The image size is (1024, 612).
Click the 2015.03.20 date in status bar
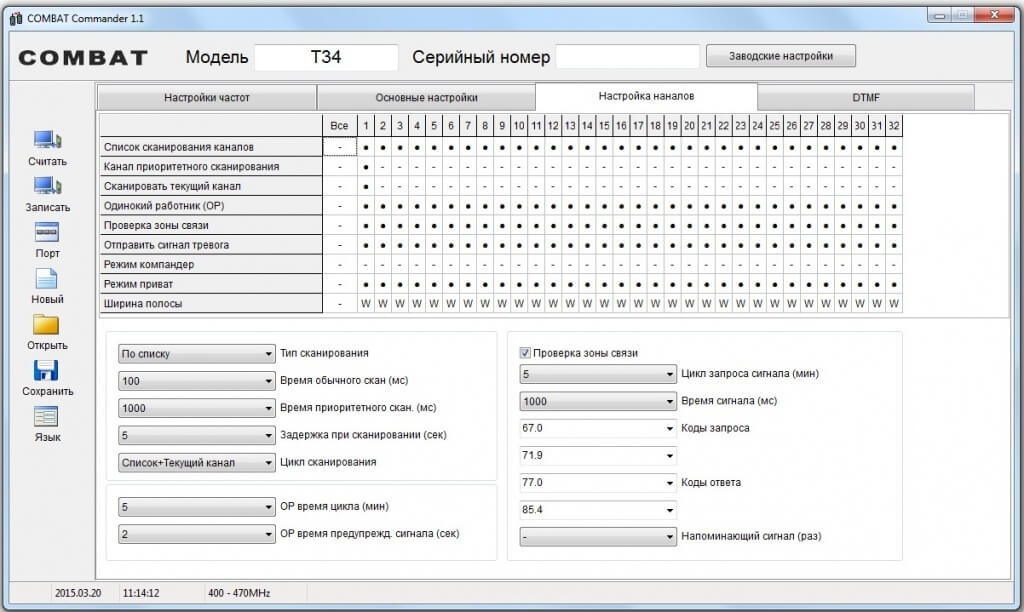coord(78,593)
